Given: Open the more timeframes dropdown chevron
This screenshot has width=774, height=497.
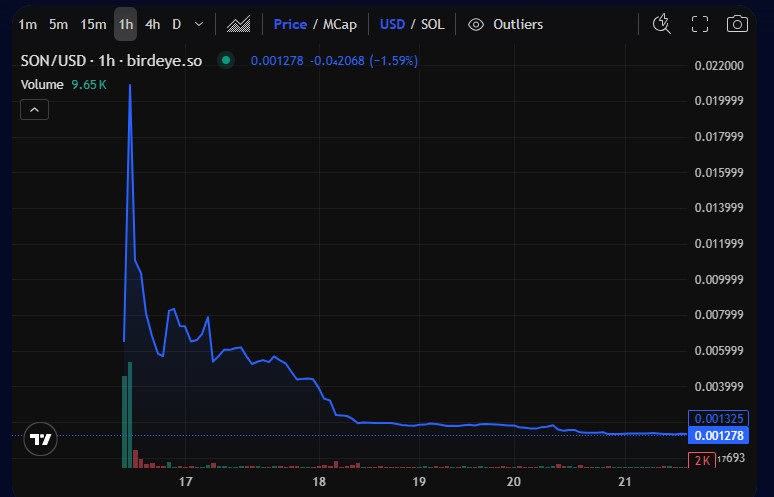Looking at the screenshot, I should 199,24.
